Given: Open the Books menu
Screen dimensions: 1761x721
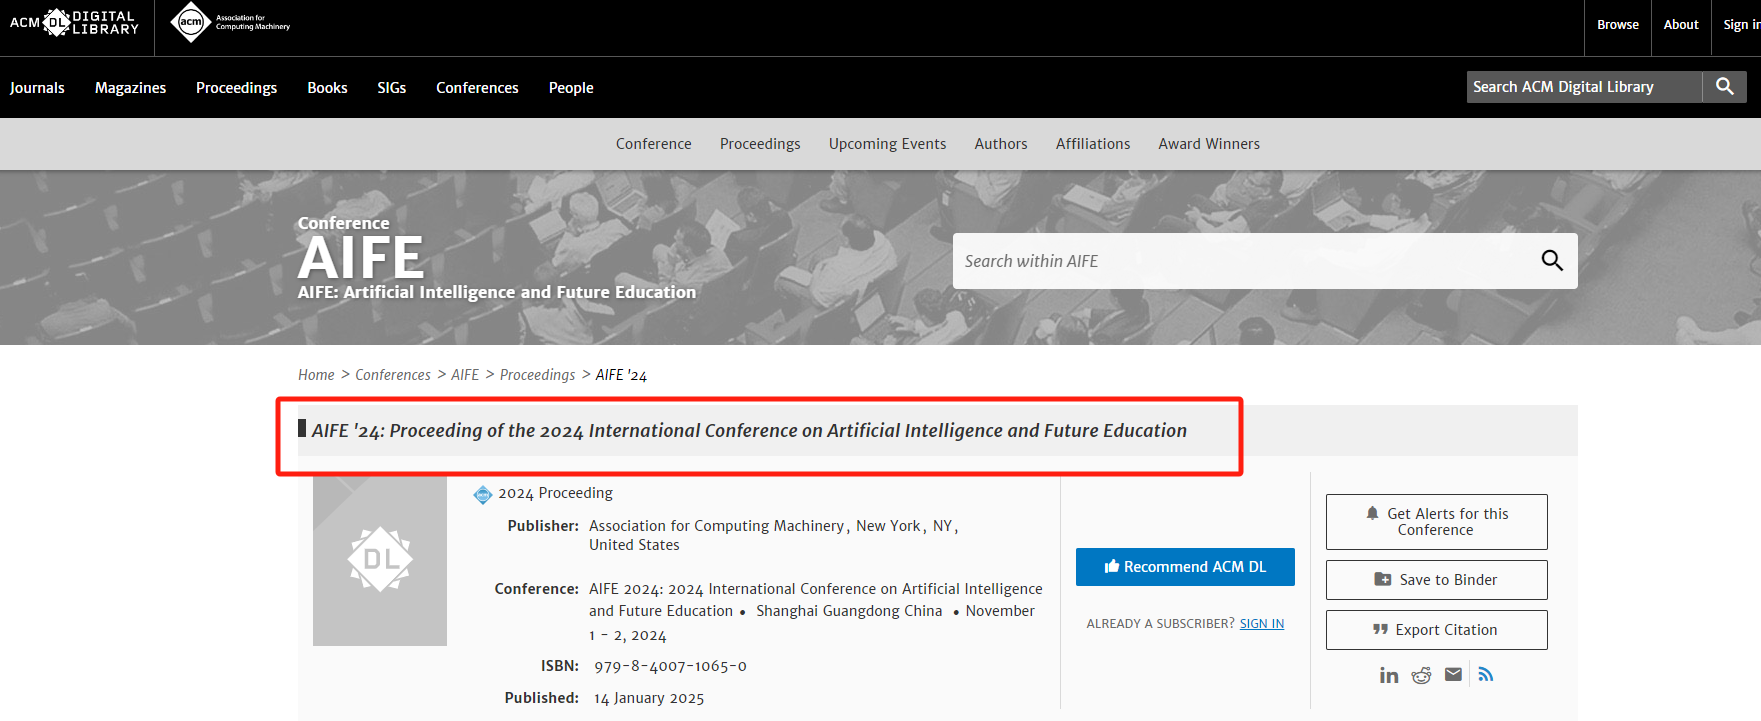Looking at the screenshot, I should pos(327,88).
